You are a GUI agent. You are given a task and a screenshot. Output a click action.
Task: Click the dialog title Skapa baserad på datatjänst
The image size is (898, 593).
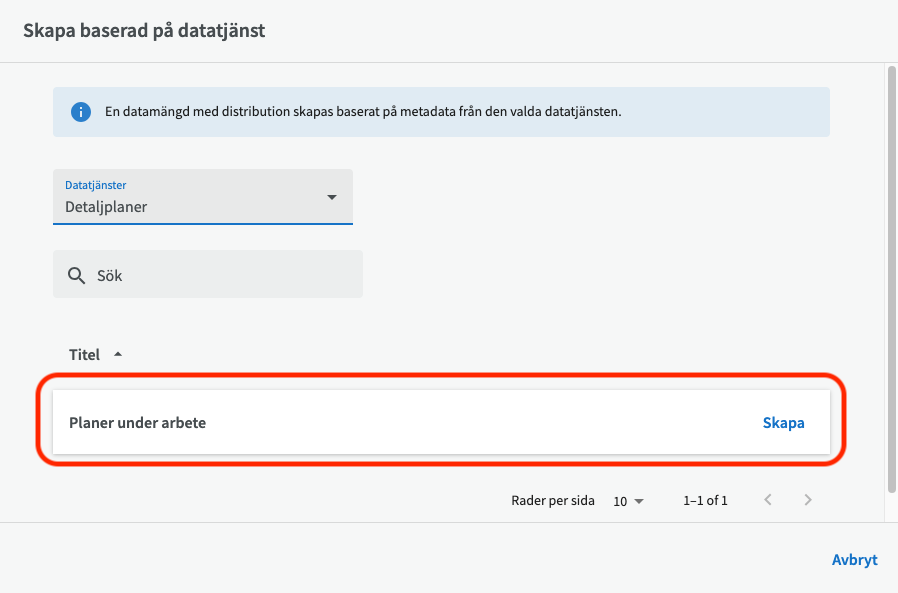(144, 31)
